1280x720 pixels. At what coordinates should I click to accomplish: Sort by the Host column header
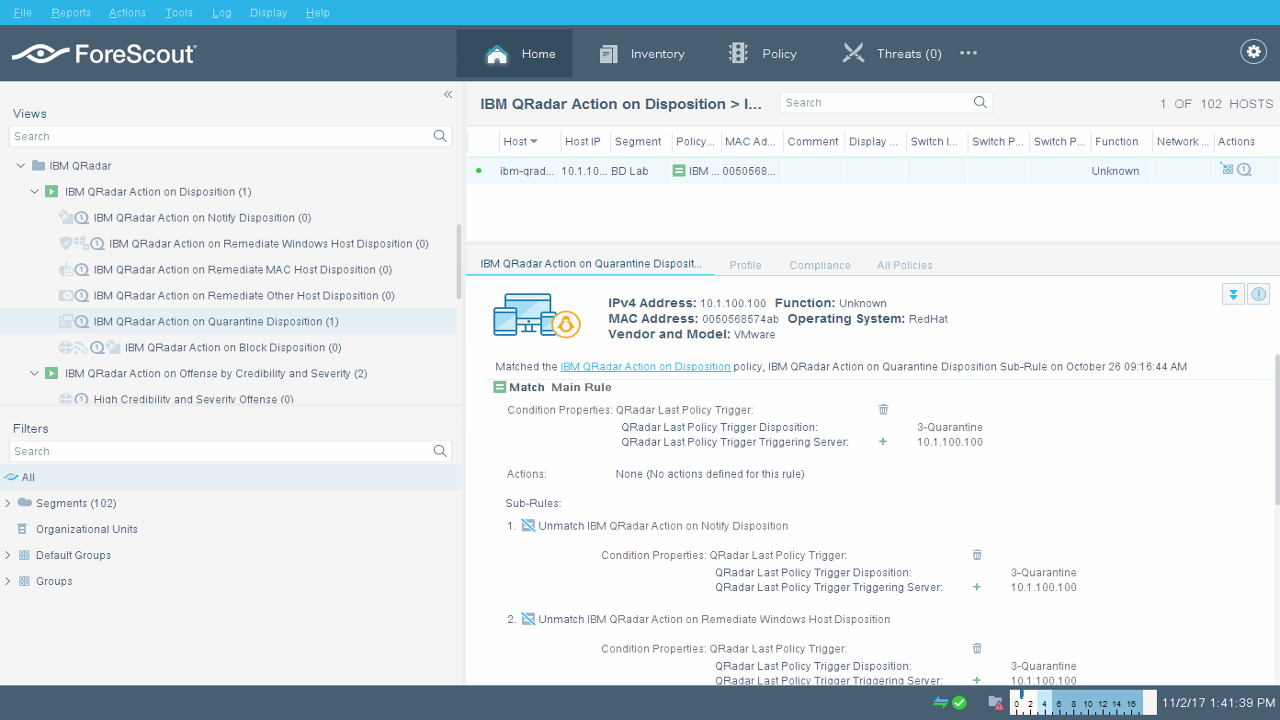tap(521, 142)
